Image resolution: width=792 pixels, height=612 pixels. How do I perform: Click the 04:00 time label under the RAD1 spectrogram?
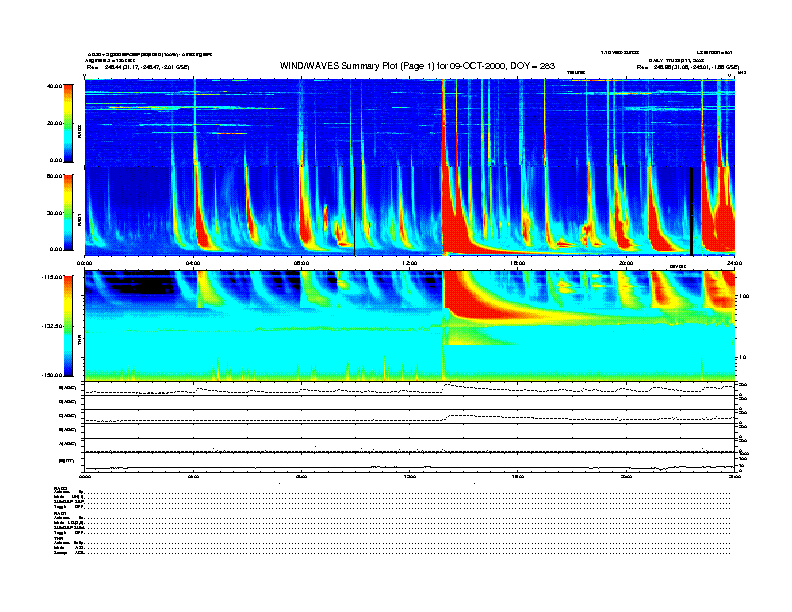pos(193,263)
